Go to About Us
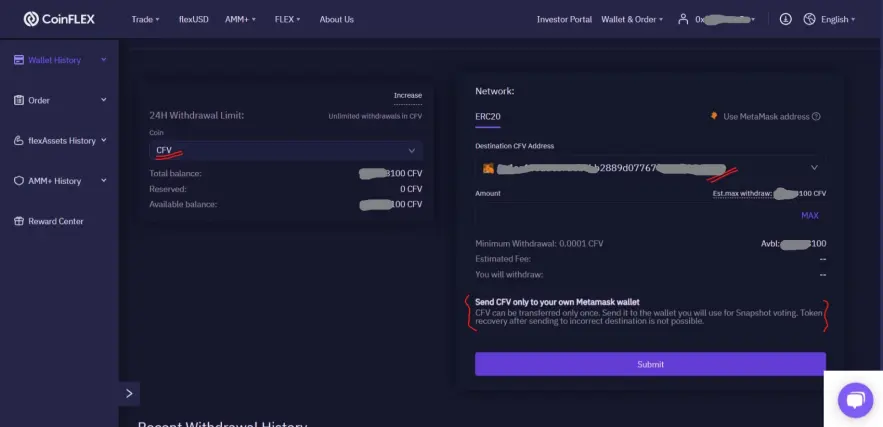Screen dimensions: 883x427 tap(337, 19)
